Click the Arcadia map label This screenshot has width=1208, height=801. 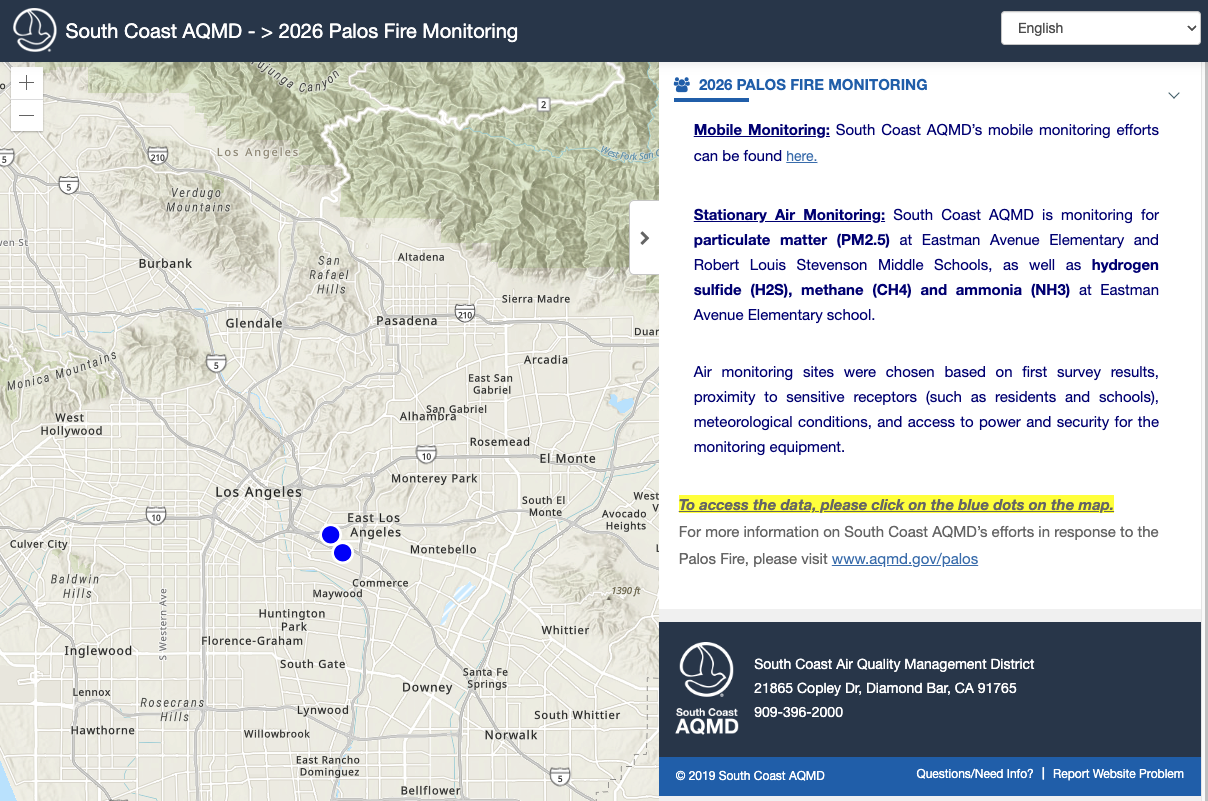pyautogui.click(x=545, y=360)
